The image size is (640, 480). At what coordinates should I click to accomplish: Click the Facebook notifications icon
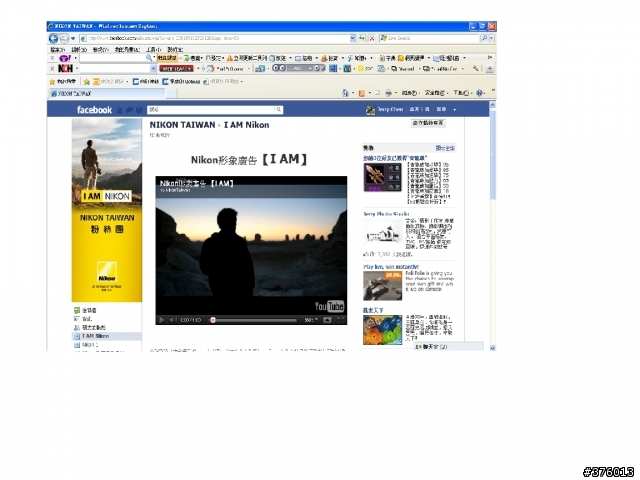point(139,110)
